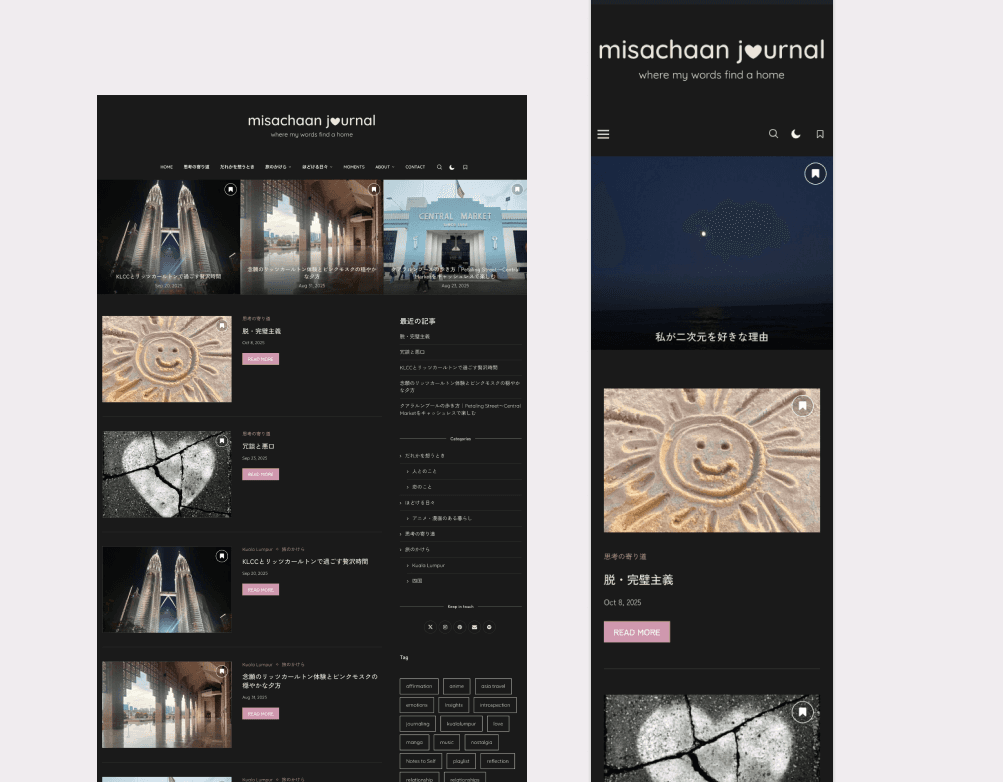Open the Pinterest social icon under Keep in touch
This screenshot has height=782, width=1003.
point(459,627)
